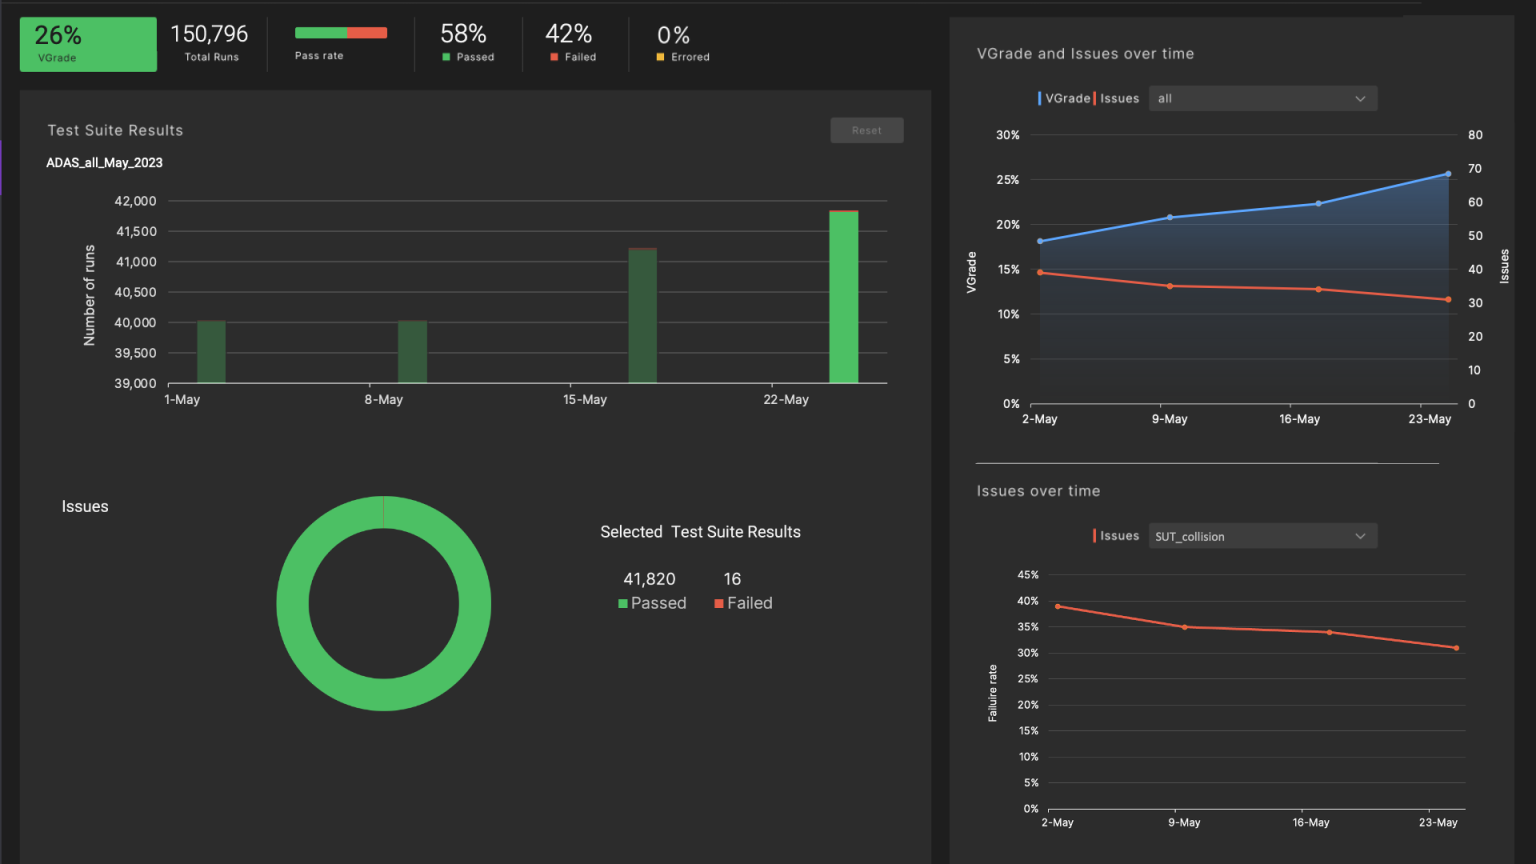
Task: Click the green 26% VGrade card
Action: click(x=87, y=44)
